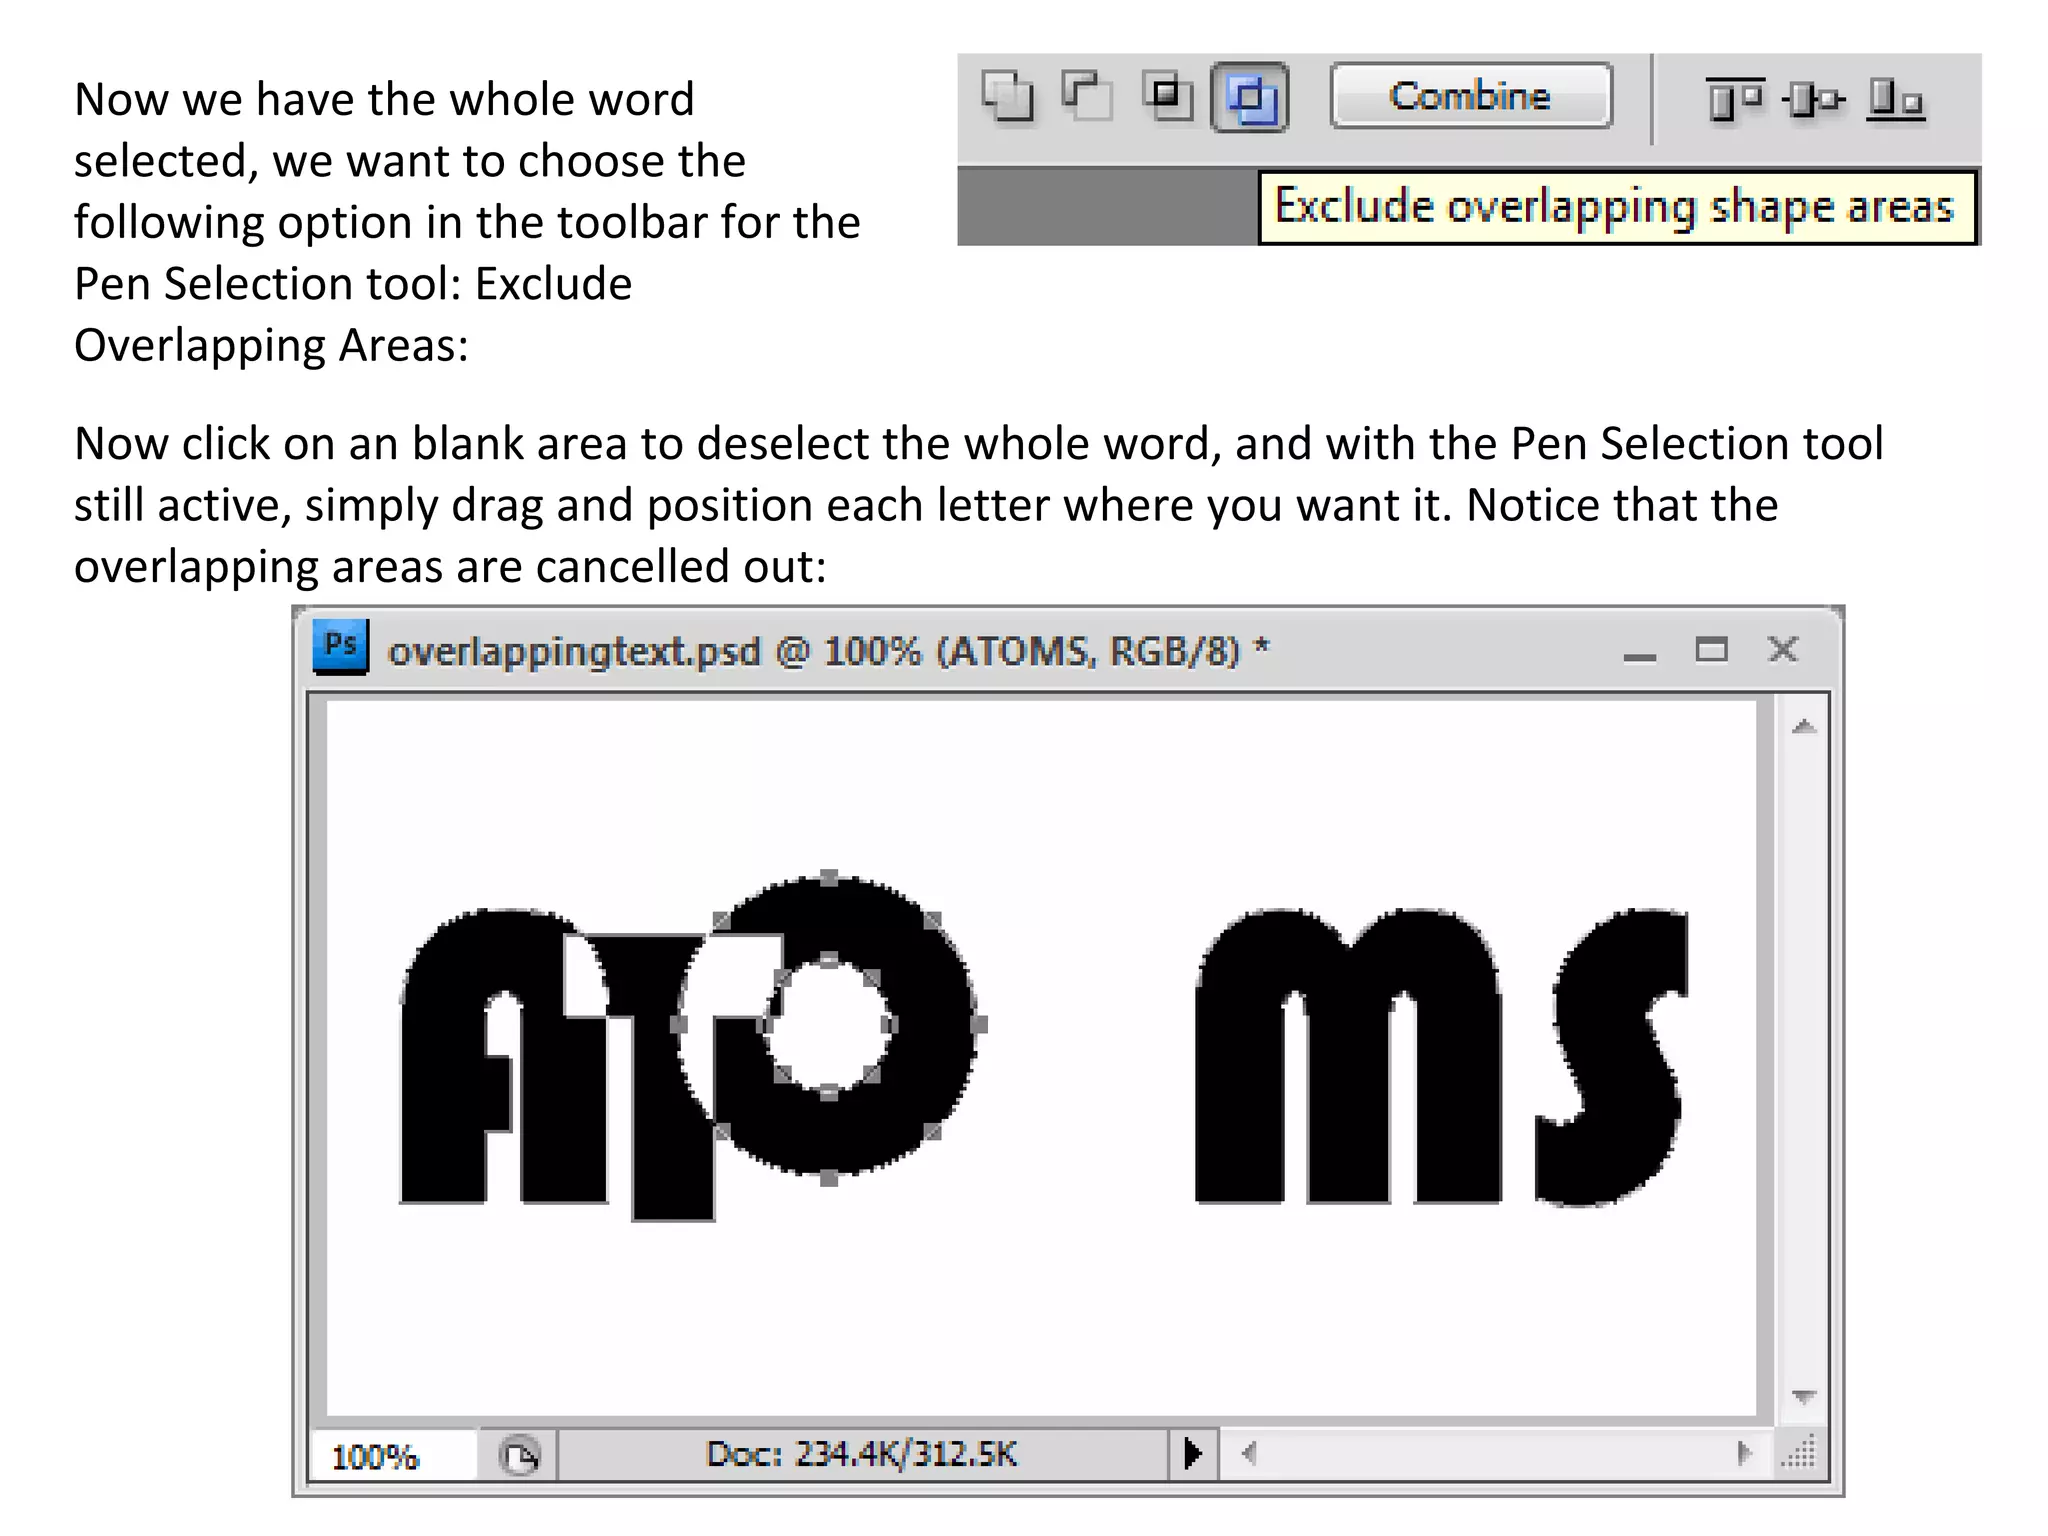
Task: Align bottom edges icon
Action: click(1895, 99)
